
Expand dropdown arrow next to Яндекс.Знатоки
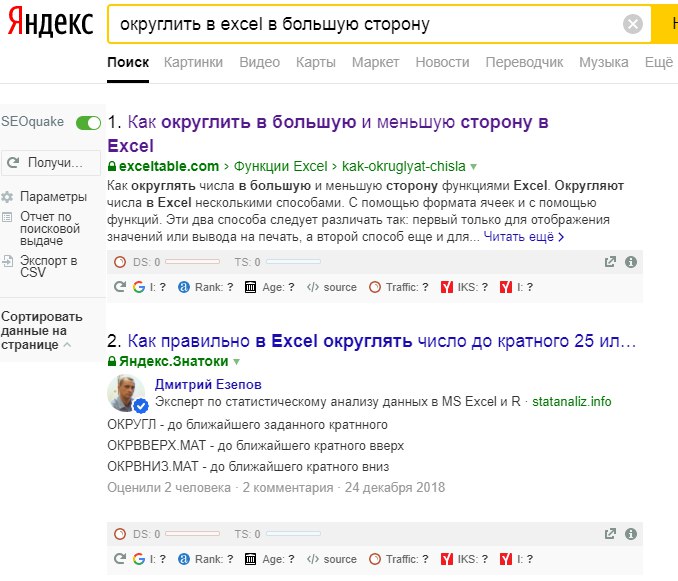[x=237, y=362]
